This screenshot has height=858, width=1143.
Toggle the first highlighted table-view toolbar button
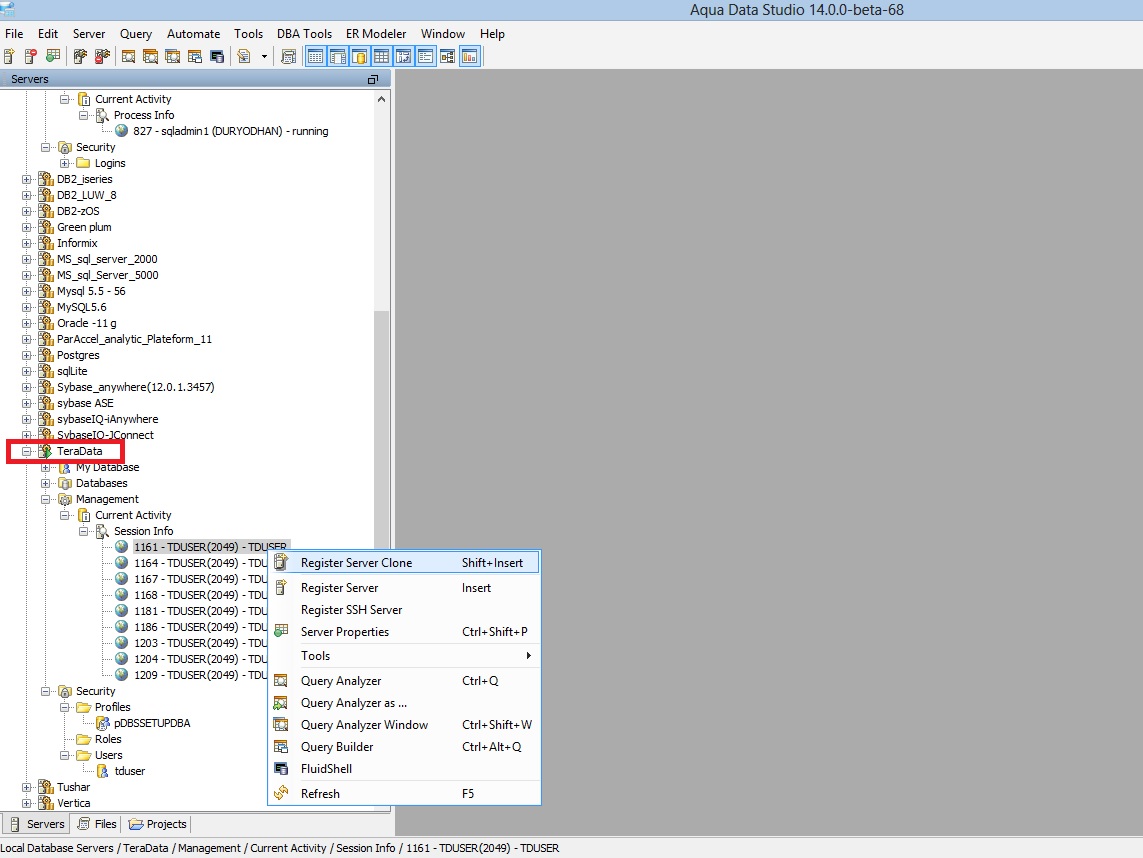[x=316, y=56]
